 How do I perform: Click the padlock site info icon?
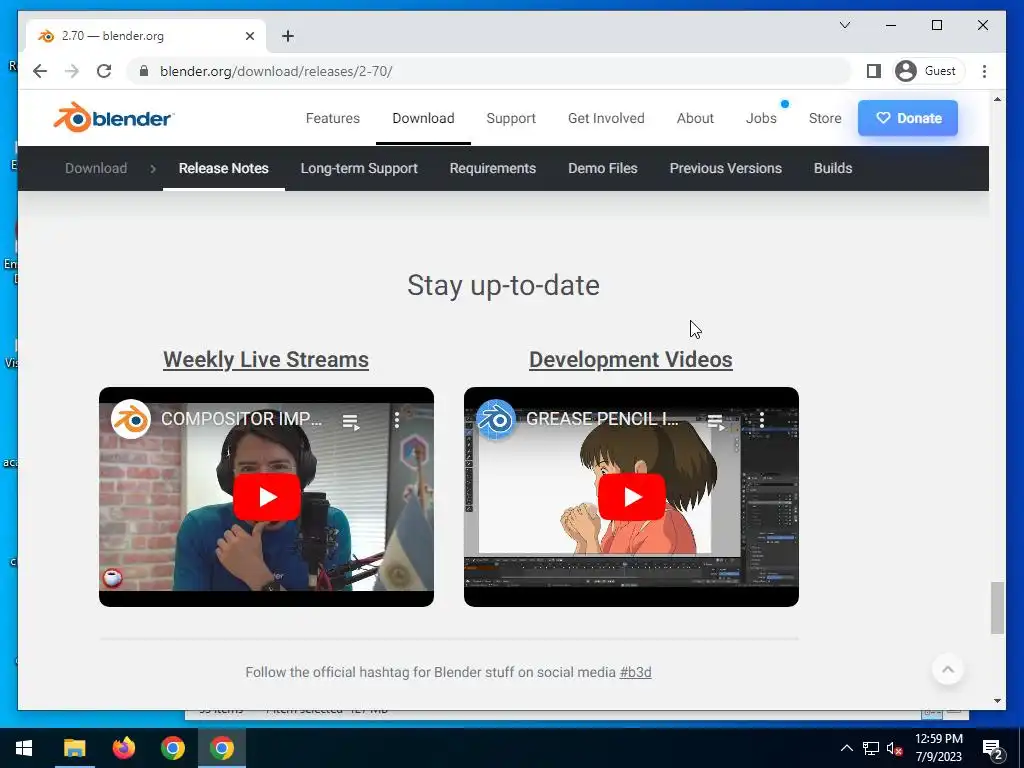[144, 71]
